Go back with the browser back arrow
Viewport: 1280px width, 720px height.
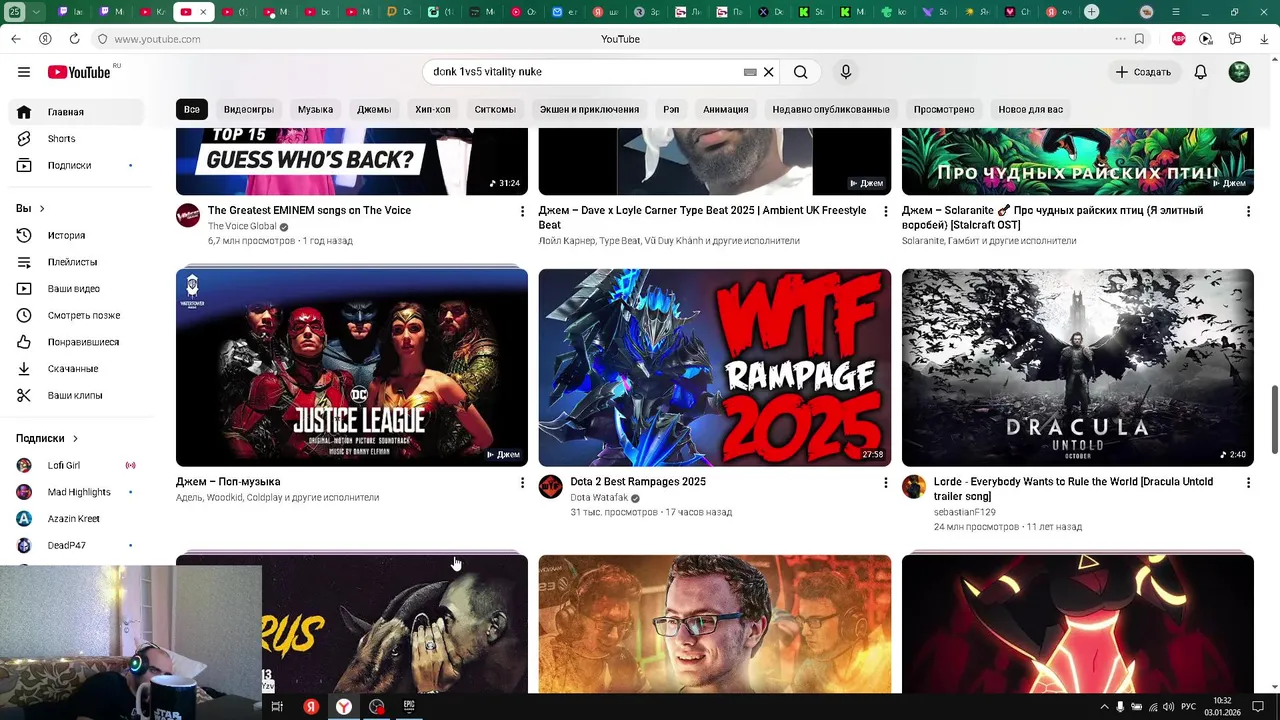[x=16, y=39]
